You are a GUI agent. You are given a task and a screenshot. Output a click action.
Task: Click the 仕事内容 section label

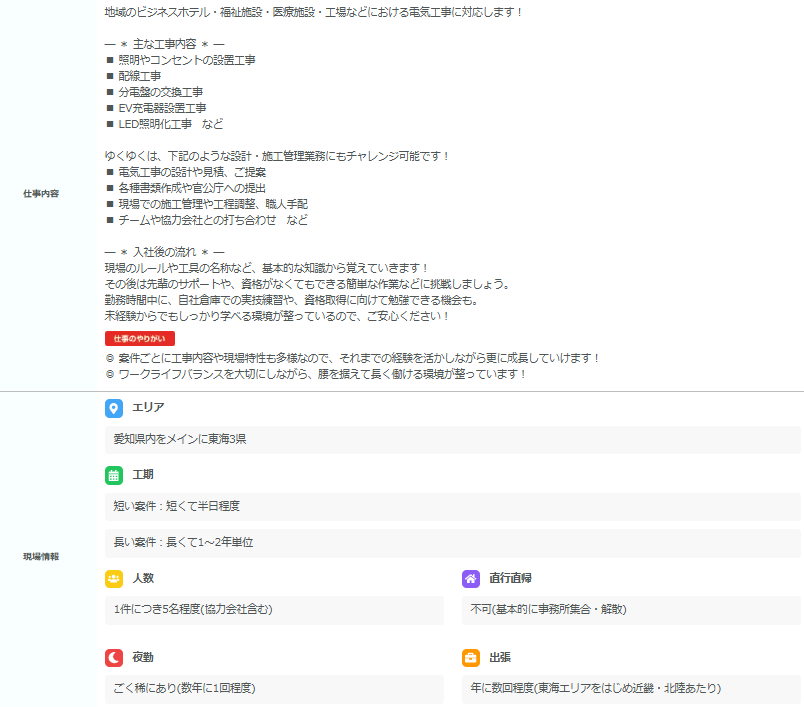(41, 194)
